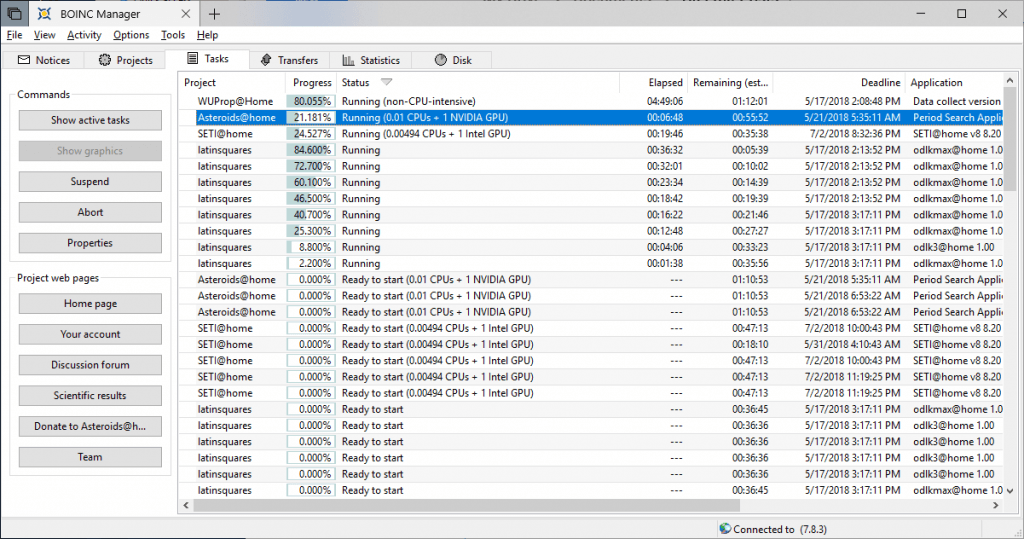Click the 84.600% latinsquares progress bar

(311, 150)
